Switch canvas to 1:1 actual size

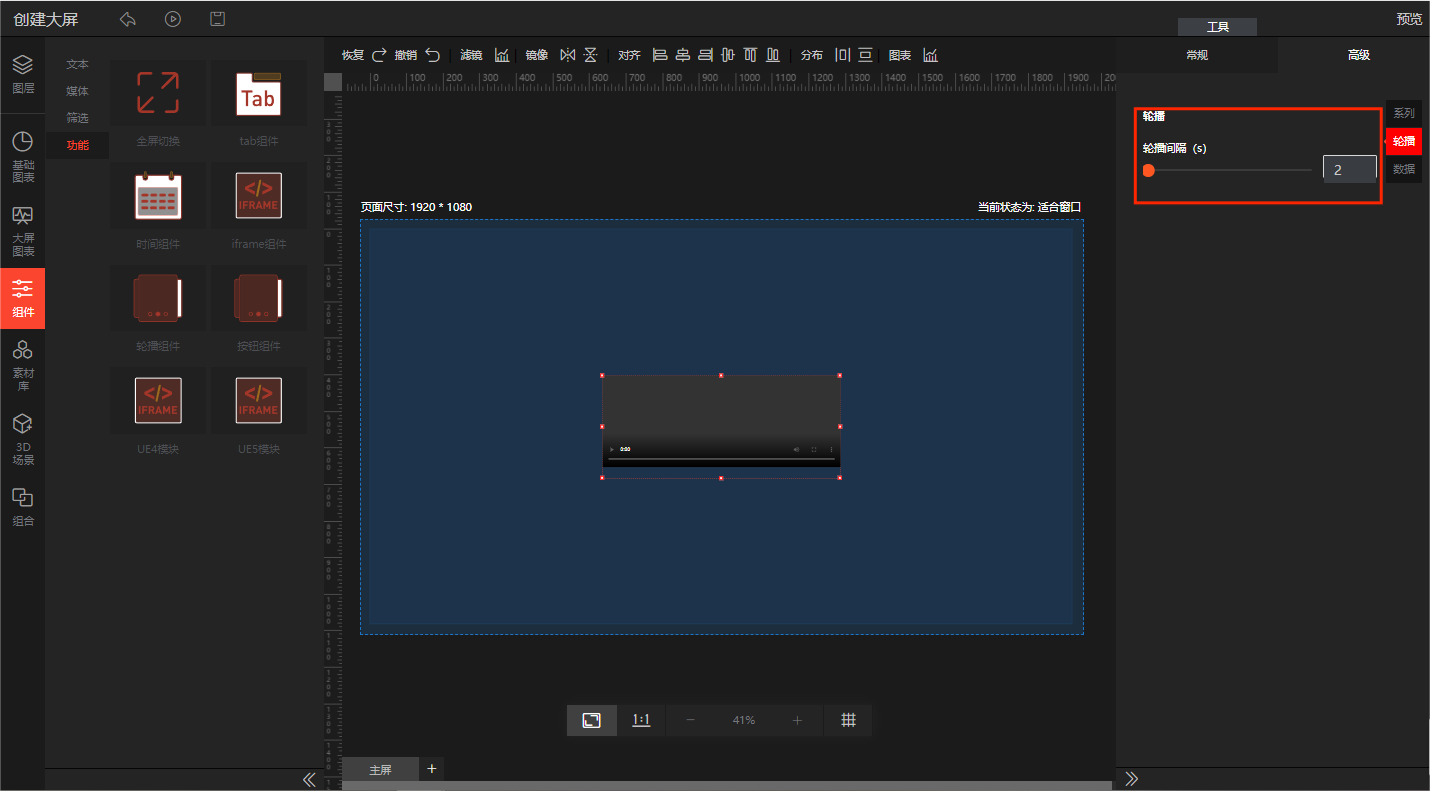click(x=641, y=720)
